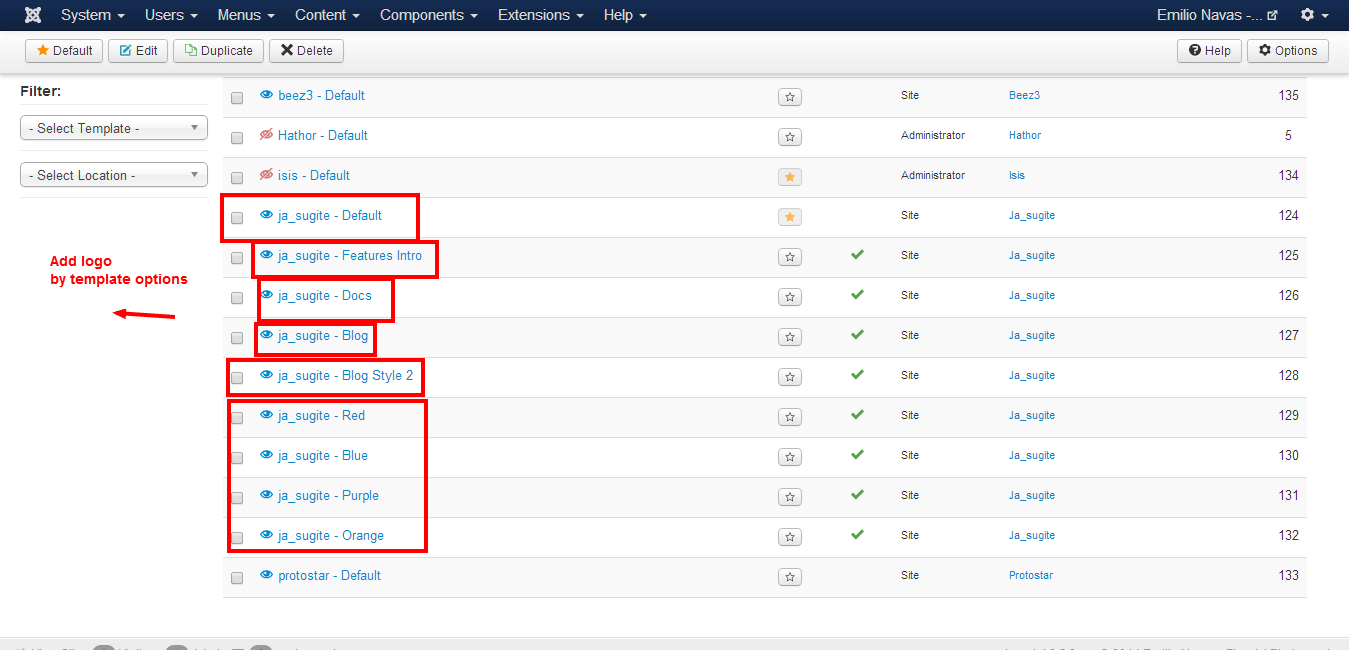Open the Protostar template link
The width and height of the screenshot is (1349, 650).
point(1031,575)
